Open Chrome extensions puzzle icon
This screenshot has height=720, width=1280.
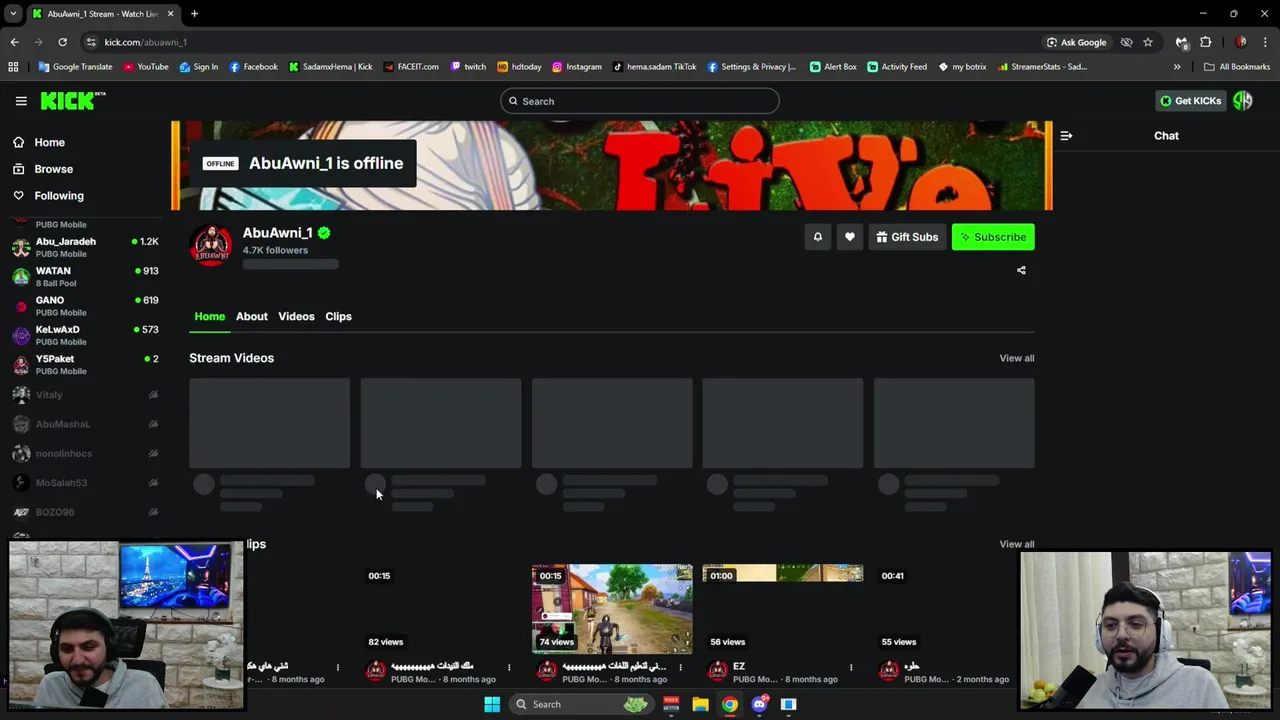tap(1205, 42)
